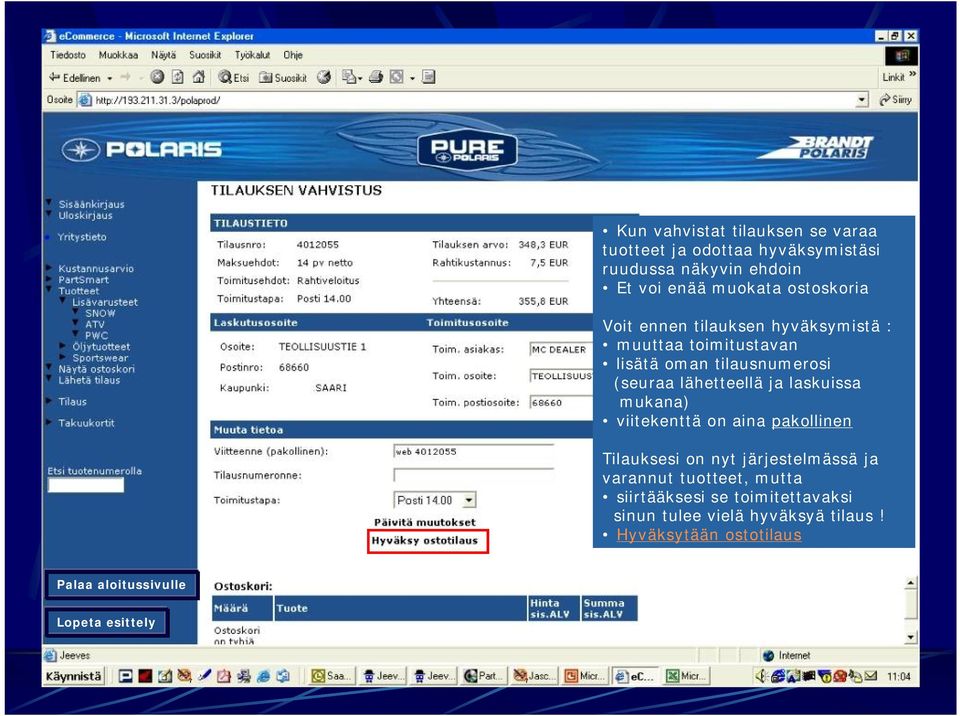This screenshot has width=960, height=716.
Task: Click the Stop loading toolbar icon
Action: [x=157, y=77]
